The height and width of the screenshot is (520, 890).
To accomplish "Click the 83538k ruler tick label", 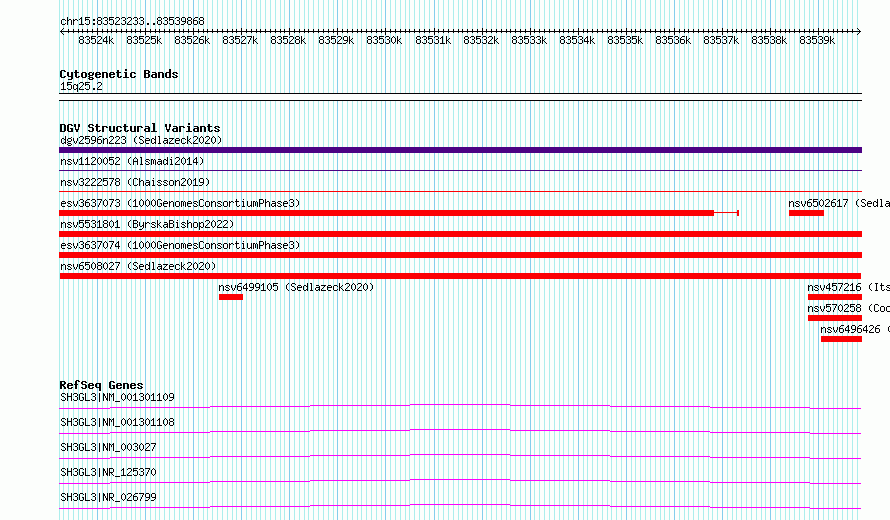I will pyautogui.click(x=769, y=41).
